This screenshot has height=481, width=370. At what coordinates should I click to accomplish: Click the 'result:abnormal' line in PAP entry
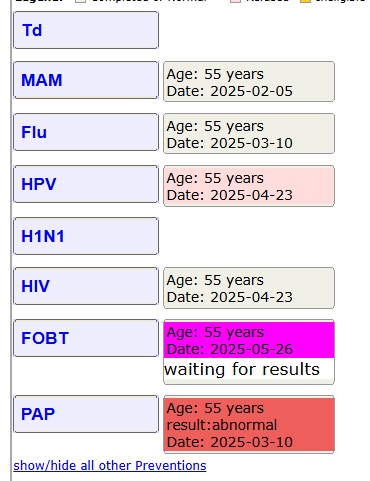tap(222, 425)
